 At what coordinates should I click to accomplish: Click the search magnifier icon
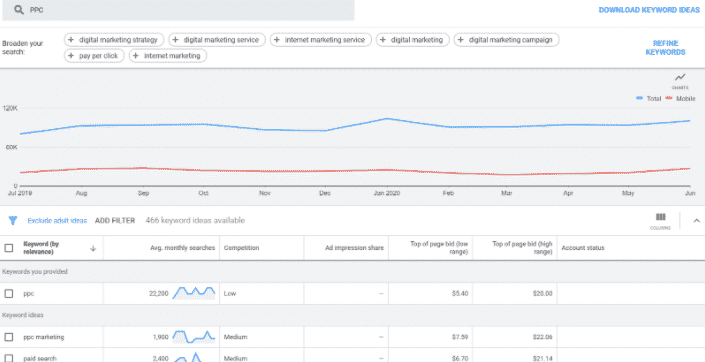point(19,10)
